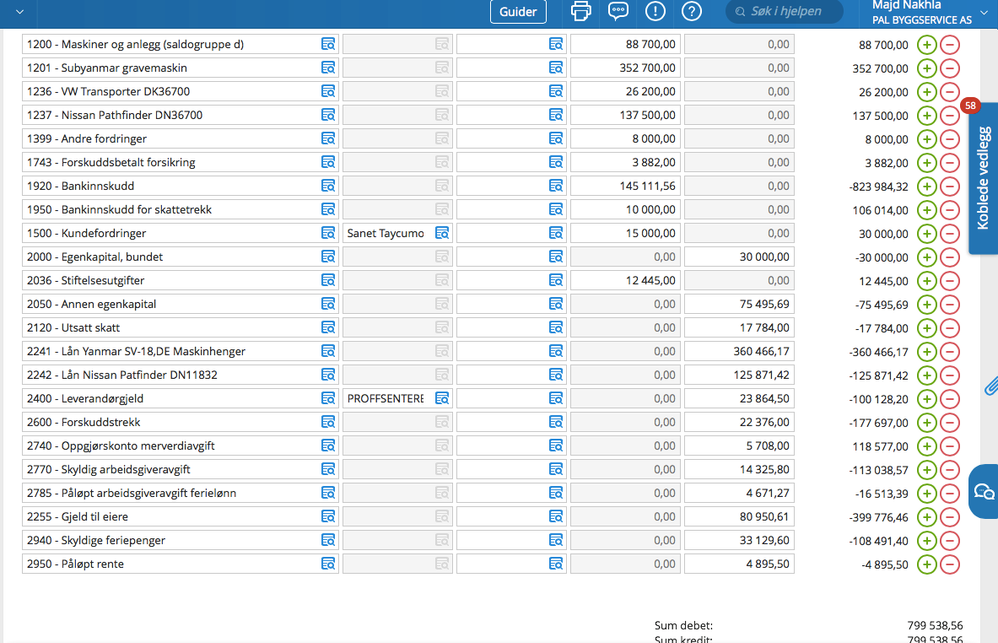Image resolution: width=998 pixels, height=643 pixels.
Task: Open account lookup for 1200 - Maskiner og anlegg
Action: [x=328, y=44]
